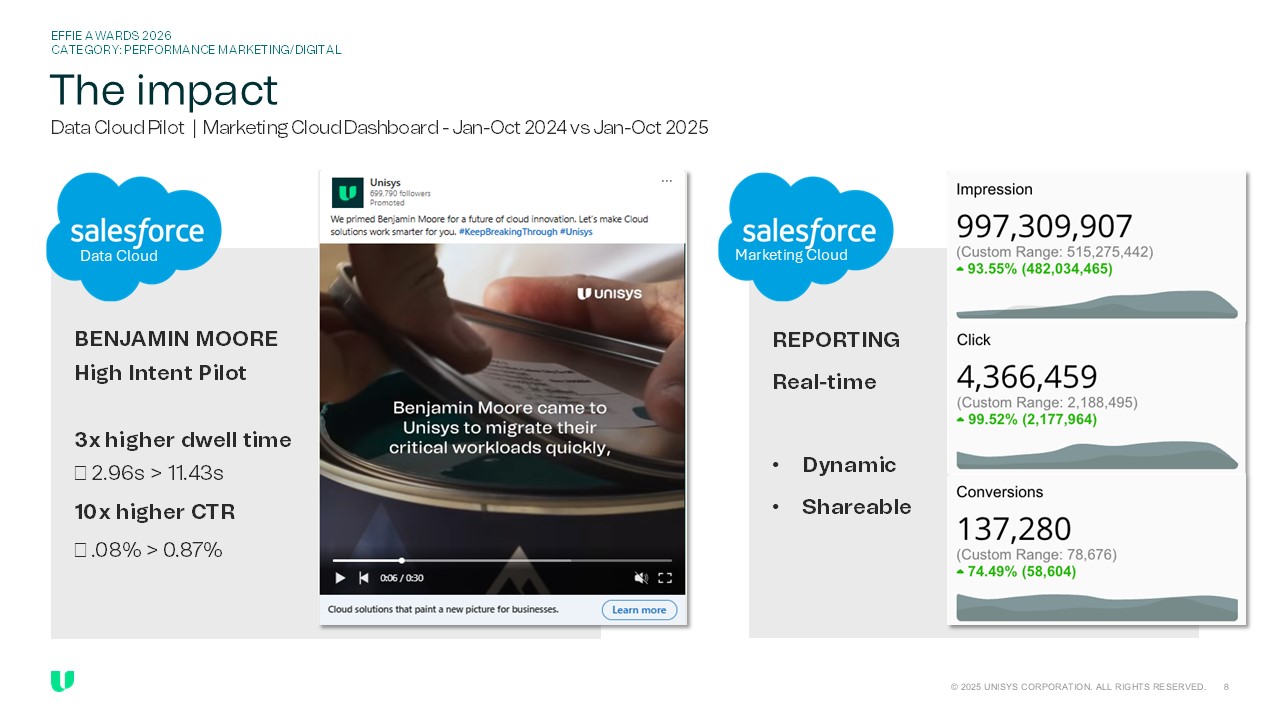Click the white Unisys watermark in the video

[x=609, y=293]
